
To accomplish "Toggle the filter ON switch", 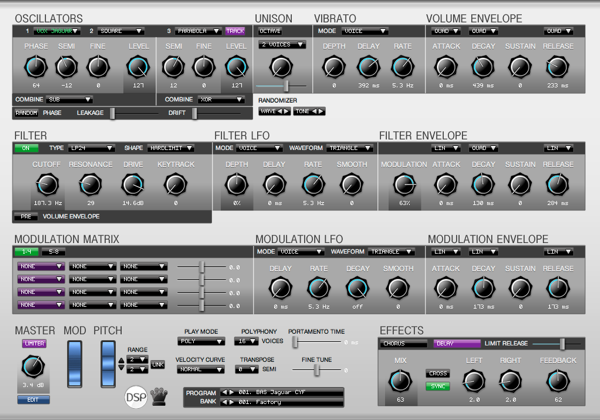I will (26, 148).
